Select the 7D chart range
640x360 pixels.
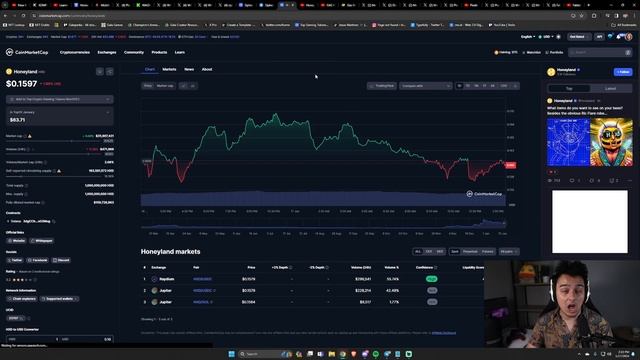pyautogui.click(x=468, y=86)
